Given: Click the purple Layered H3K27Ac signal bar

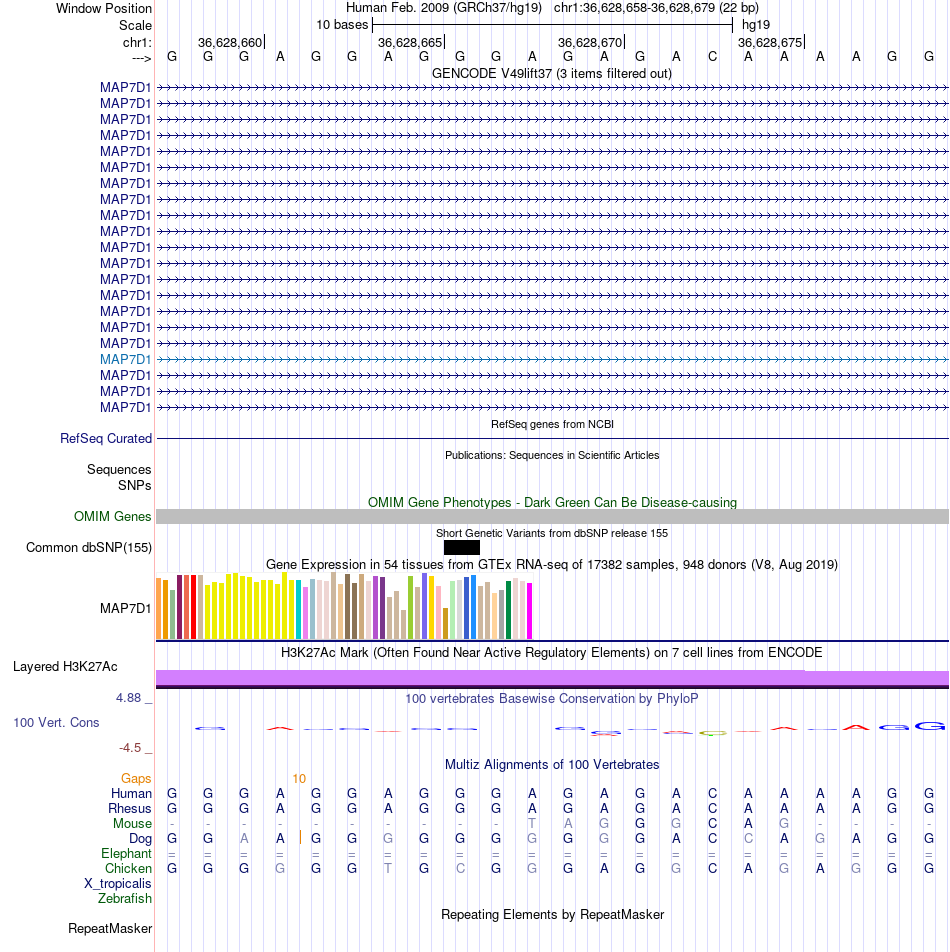Looking at the screenshot, I should pos(552,678).
